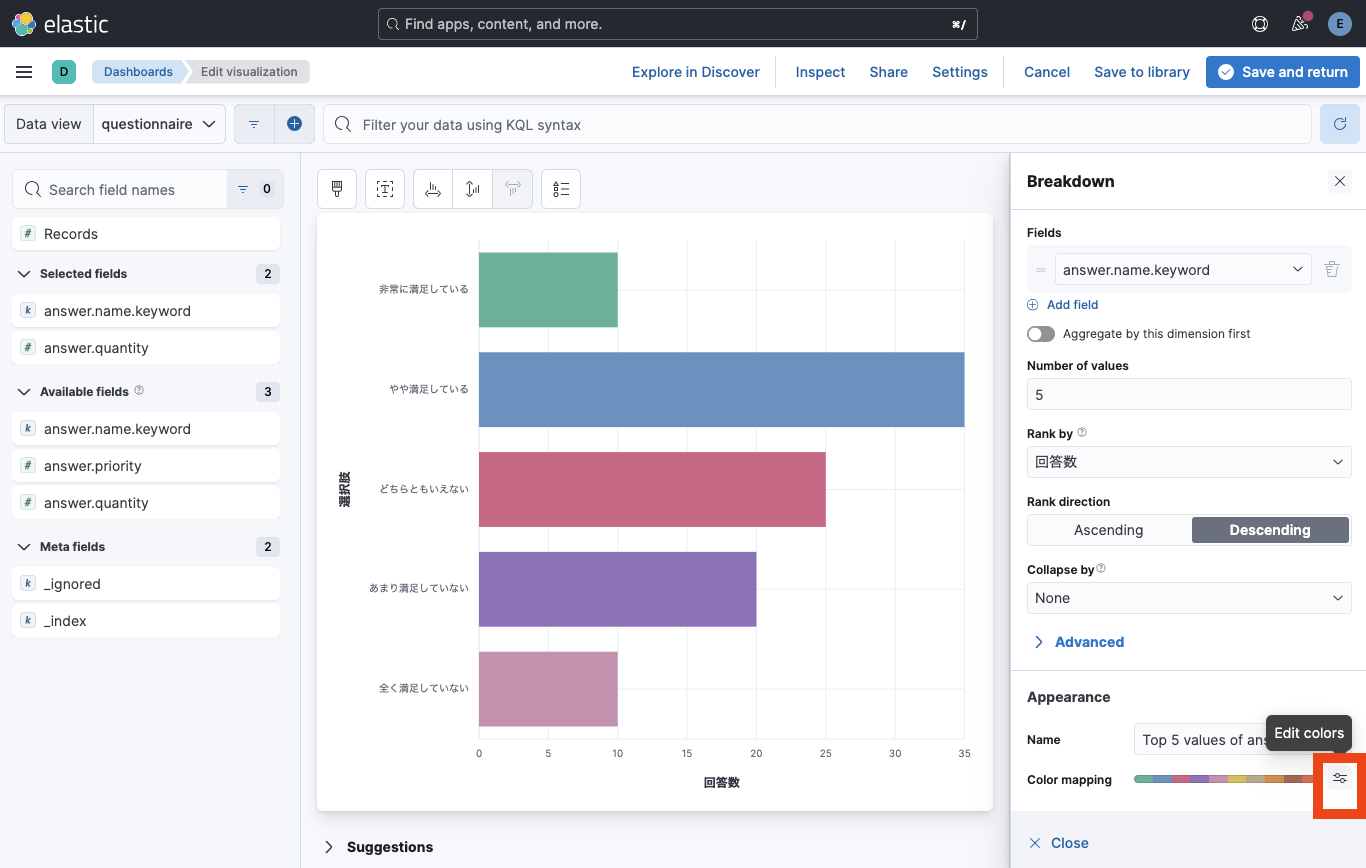Open the Rank by dropdown
Screen dimensions: 1366x868
pos(1189,462)
